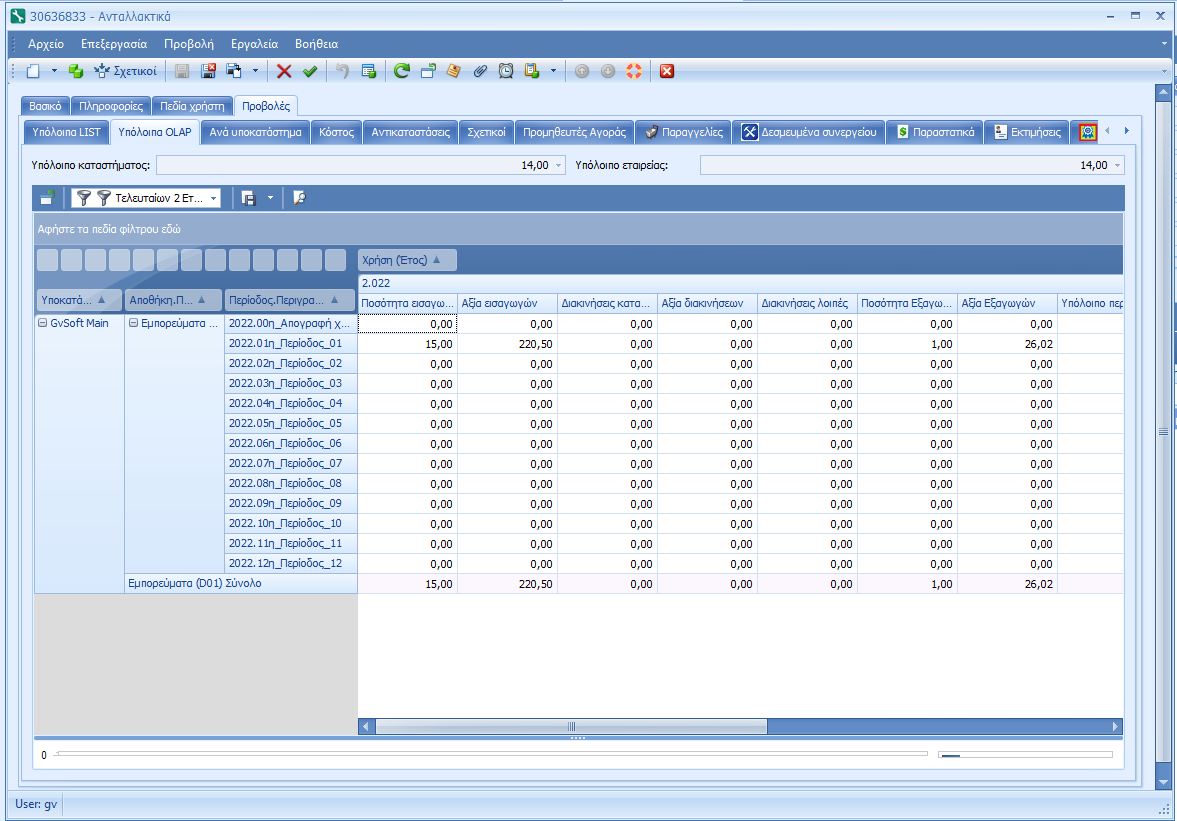Click the grey up arrow navigation icon
This screenshot has width=1177, height=821.
coord(582,71)
